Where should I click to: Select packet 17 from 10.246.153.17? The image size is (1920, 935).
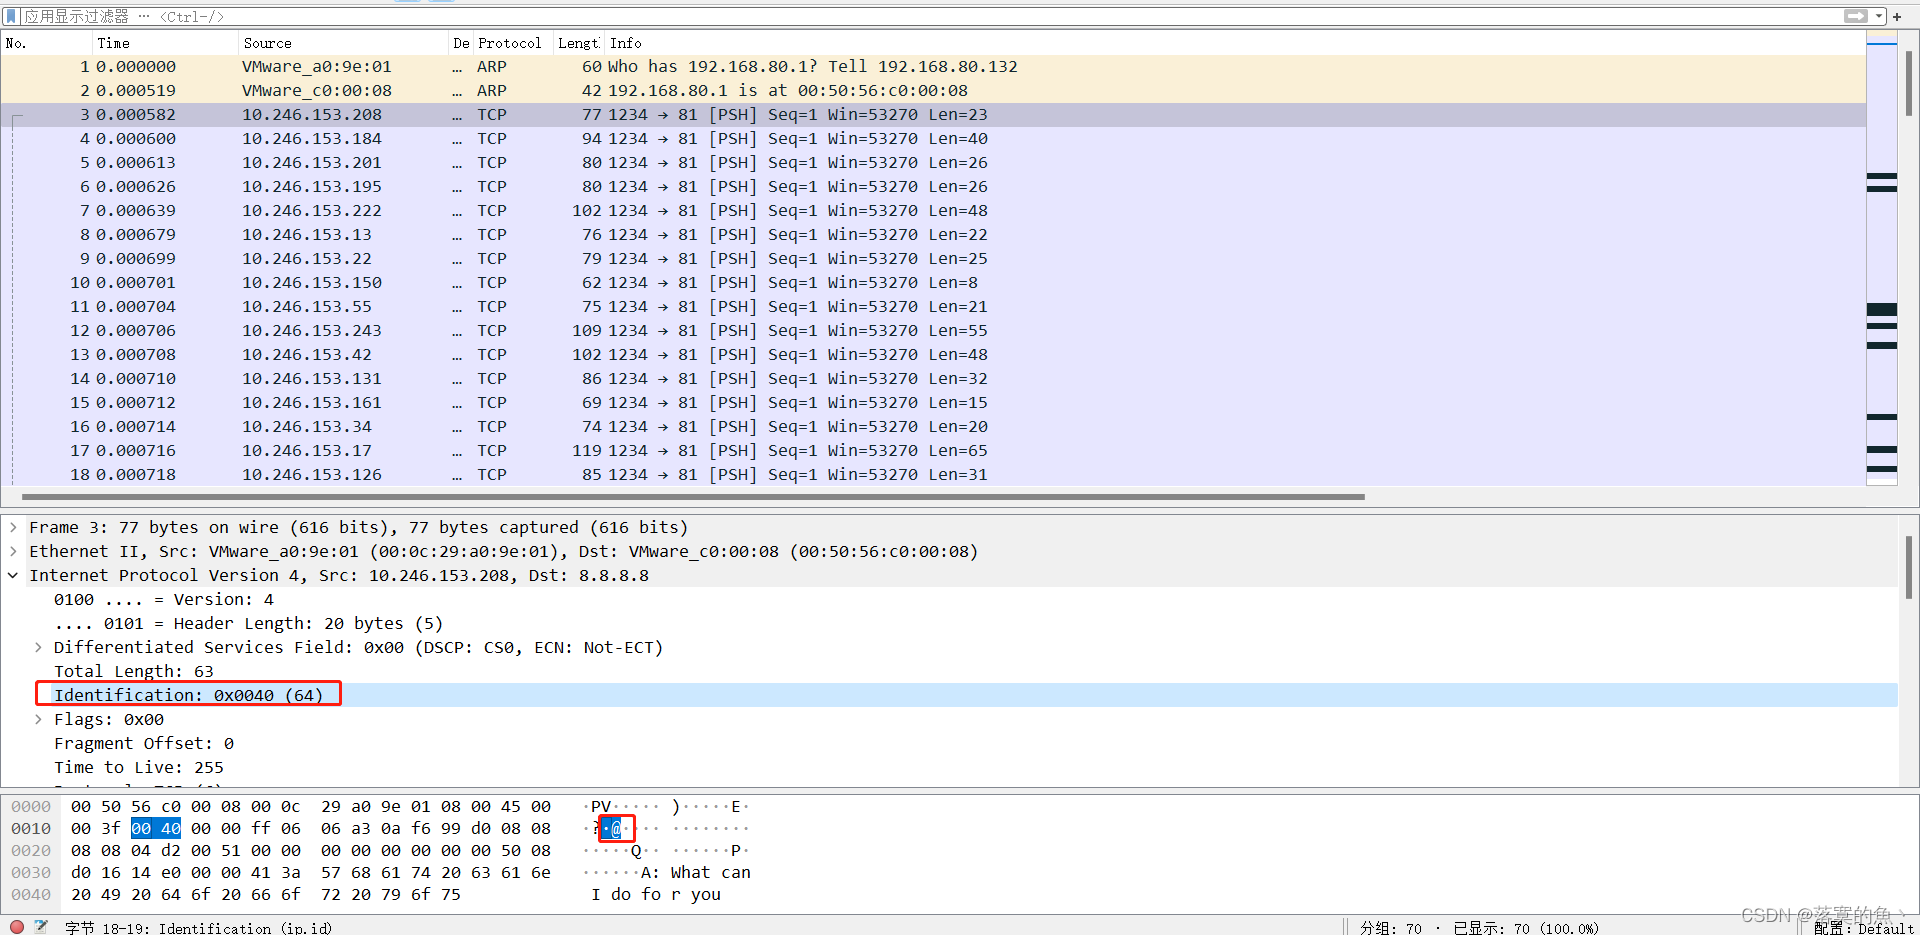[x=933, y=451]
